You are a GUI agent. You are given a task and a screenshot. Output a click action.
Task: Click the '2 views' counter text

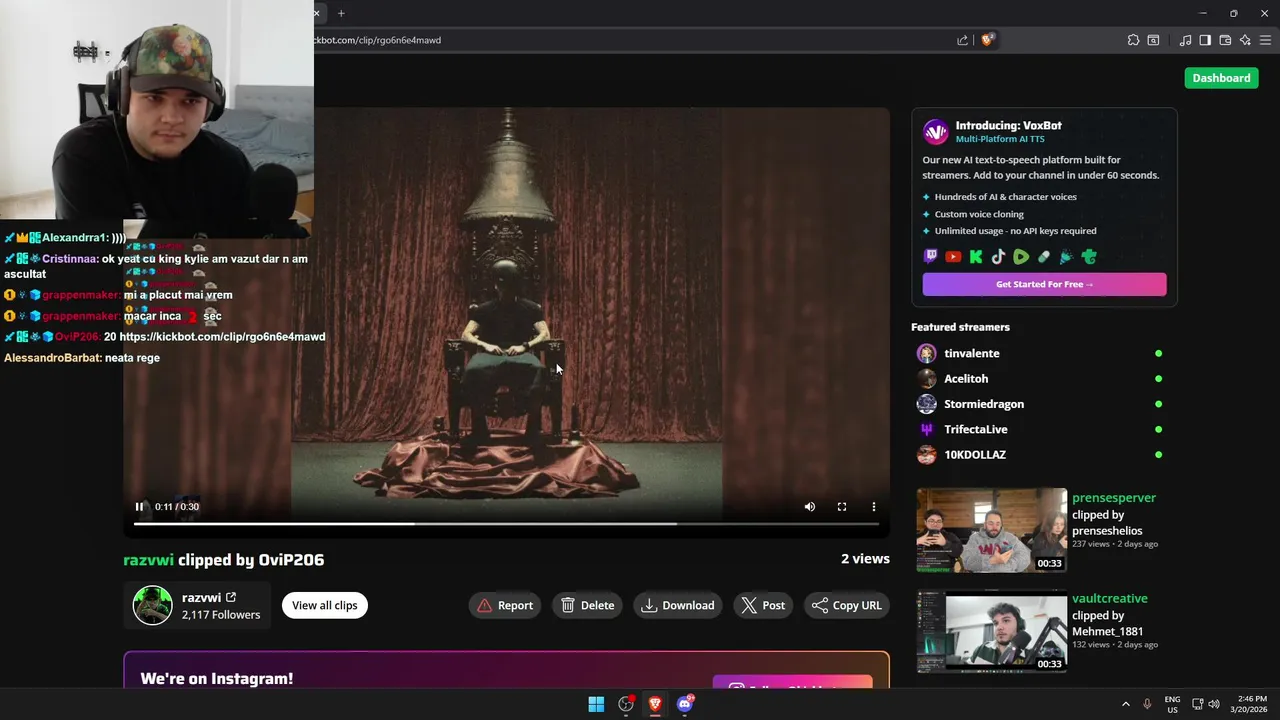(865, 559)
